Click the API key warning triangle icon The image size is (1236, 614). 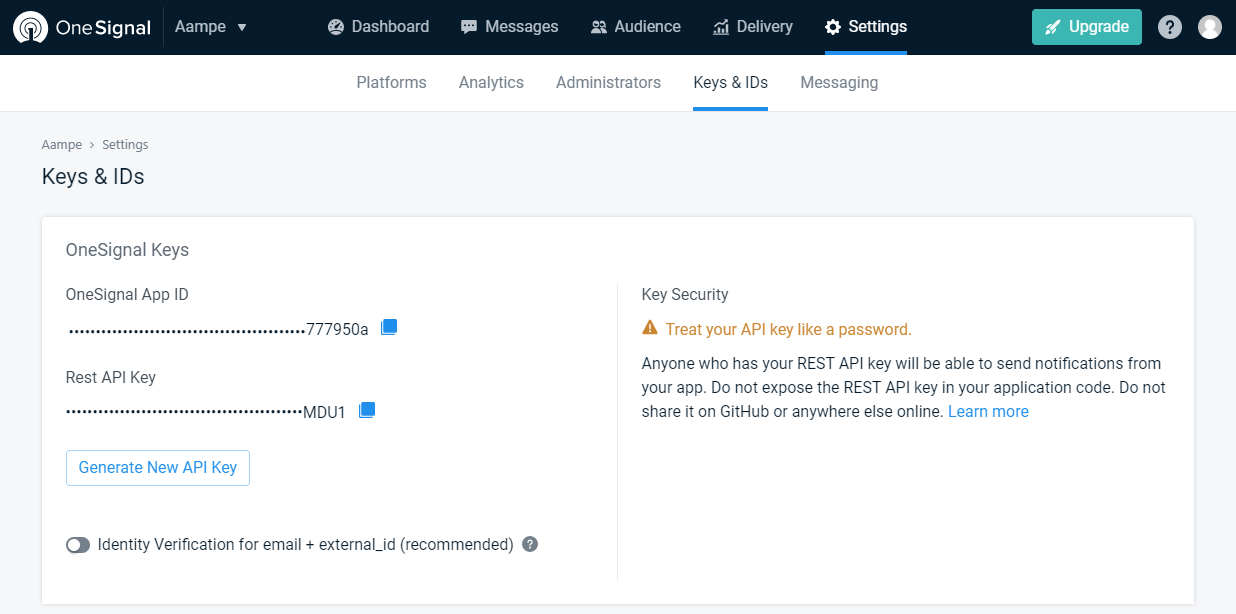click(x=650, y=328)
